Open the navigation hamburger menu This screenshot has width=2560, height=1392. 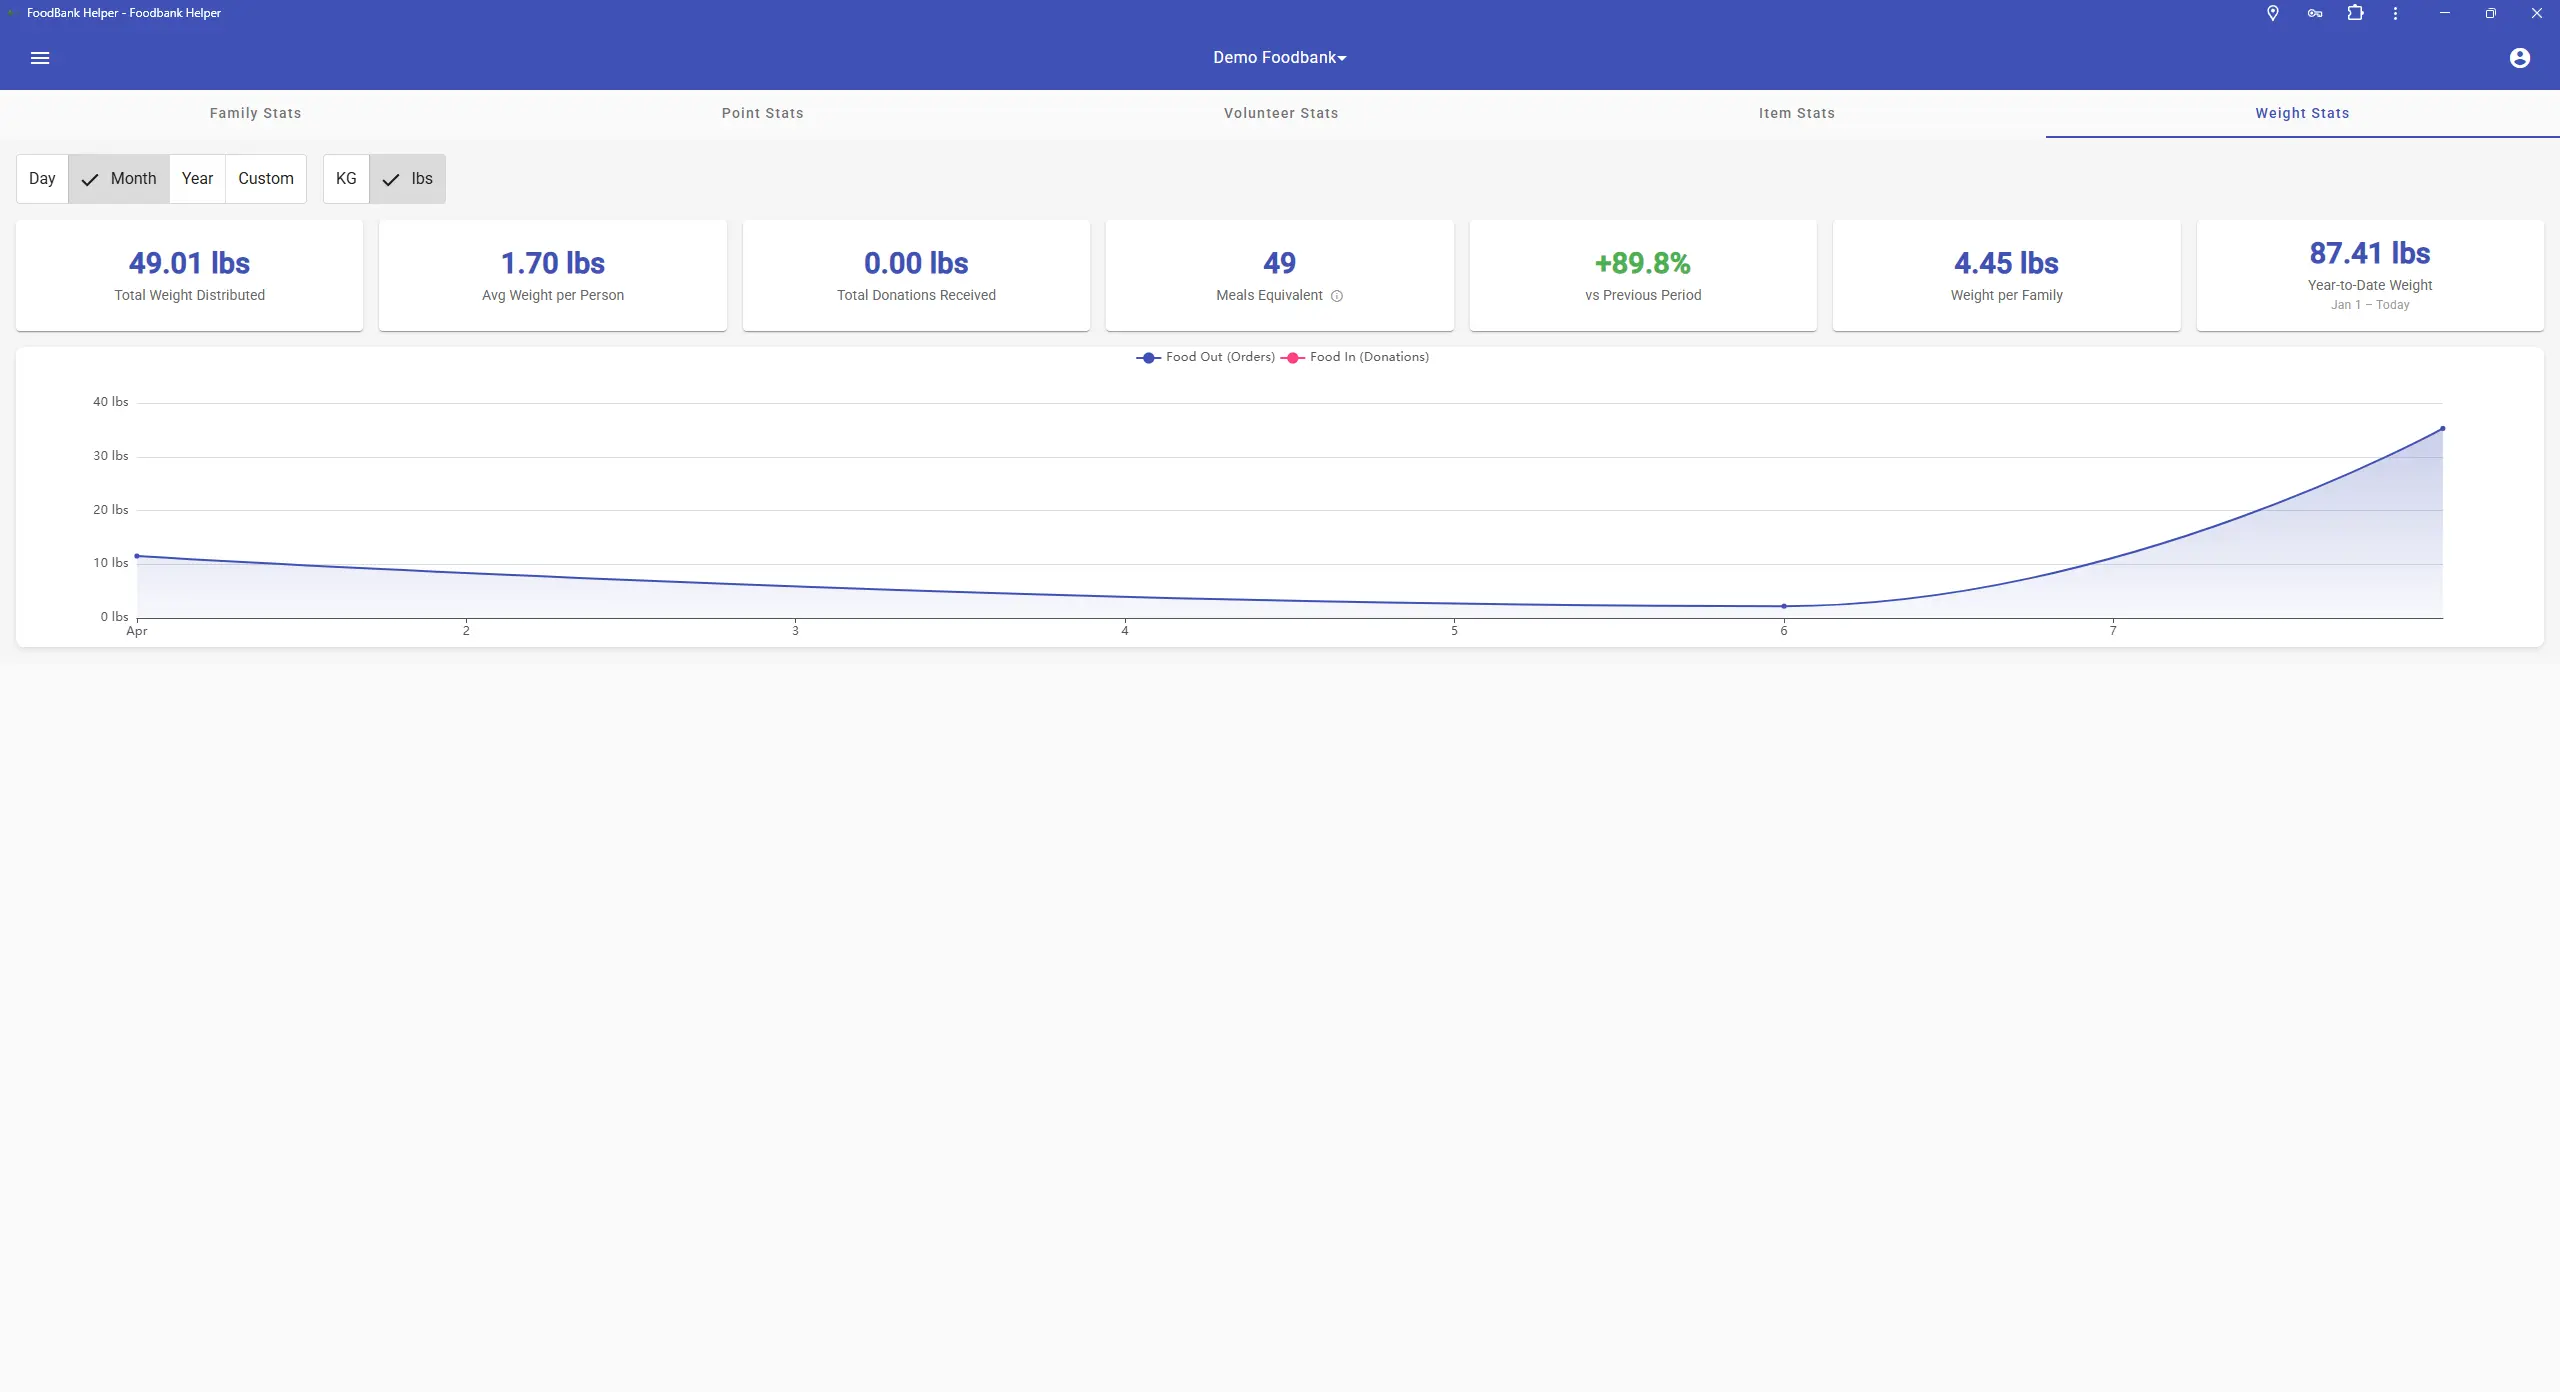(x=40, y=57)
